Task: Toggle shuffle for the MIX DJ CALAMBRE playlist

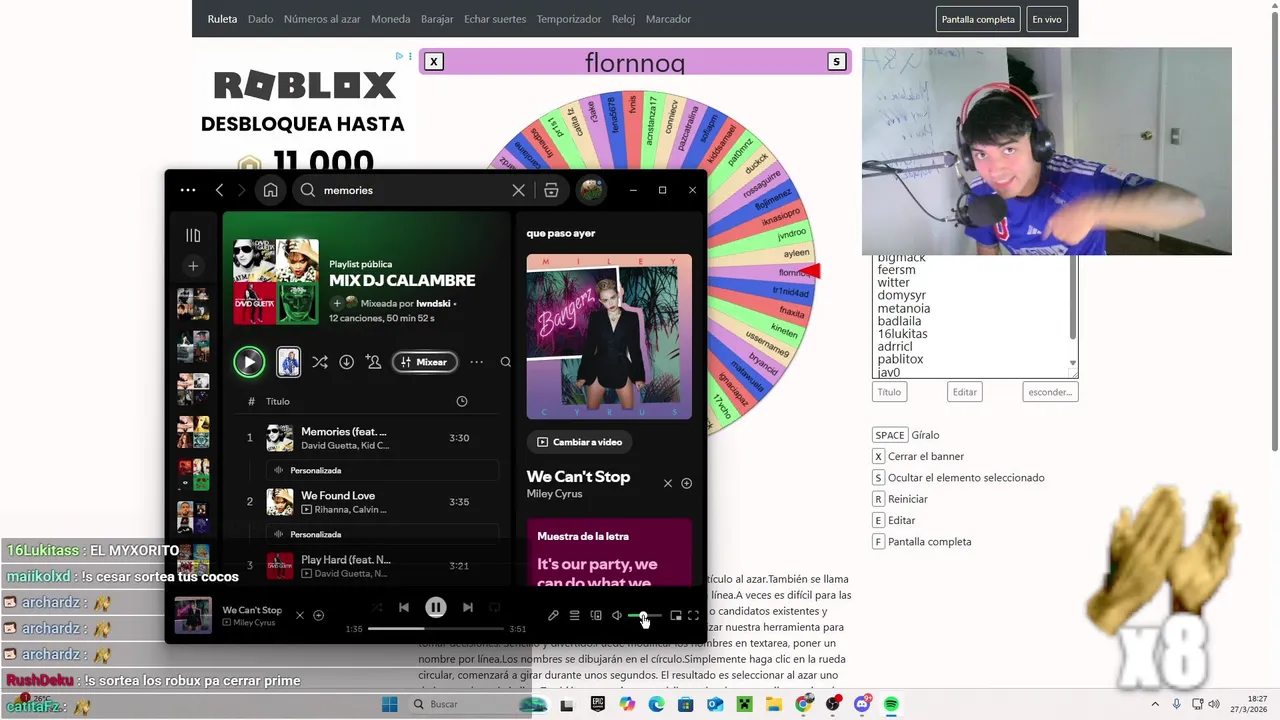Action: click(x=319, y=362)
